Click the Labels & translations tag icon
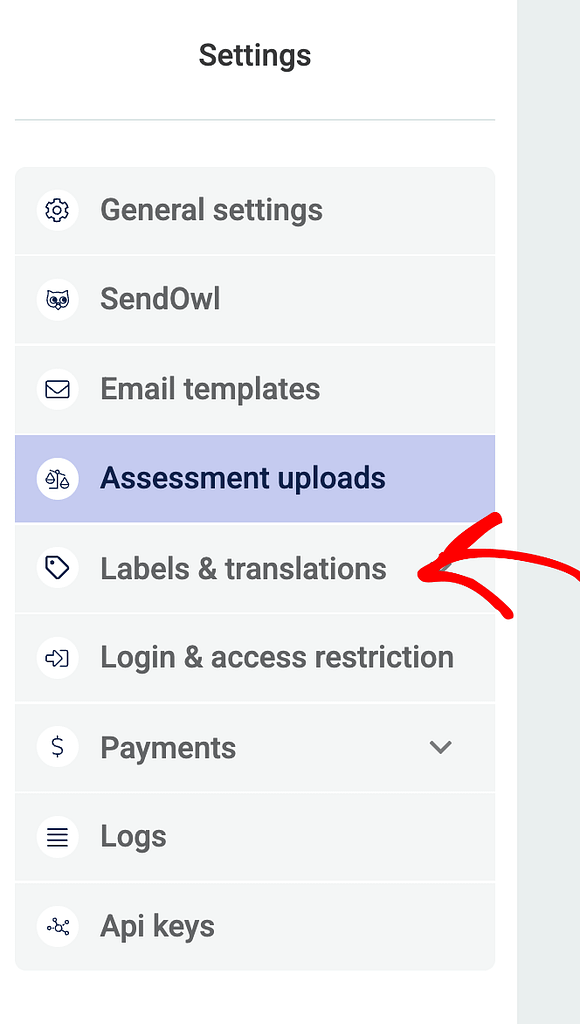The width and height of the screenshot is (580, 1024). pyautogui.click(x=57, y=568)
